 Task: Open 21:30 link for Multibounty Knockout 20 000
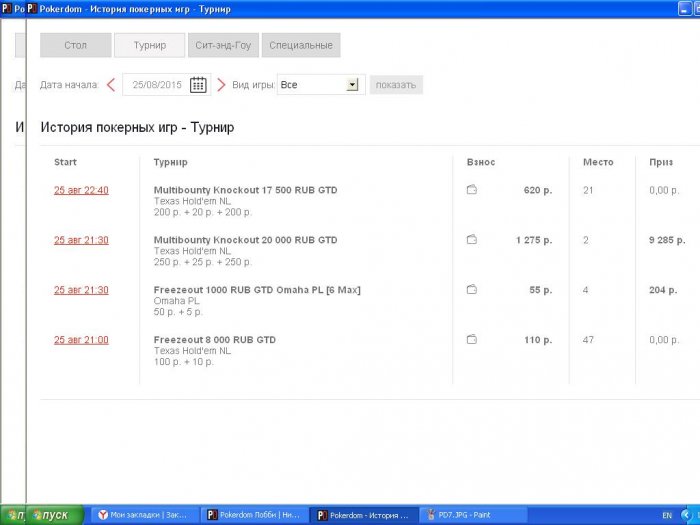(x=81, y=240)
